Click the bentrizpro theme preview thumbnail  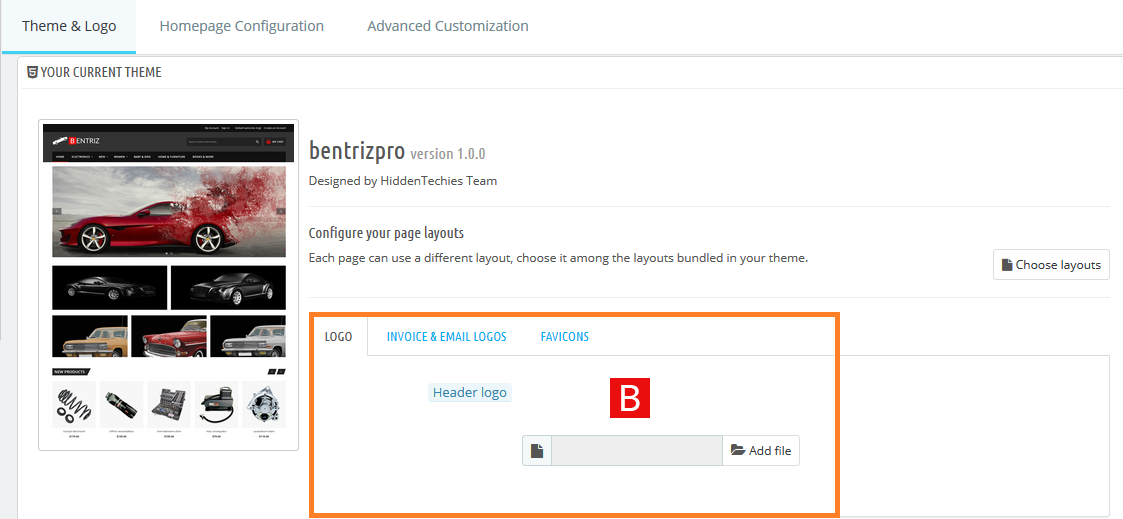[168, 285]
